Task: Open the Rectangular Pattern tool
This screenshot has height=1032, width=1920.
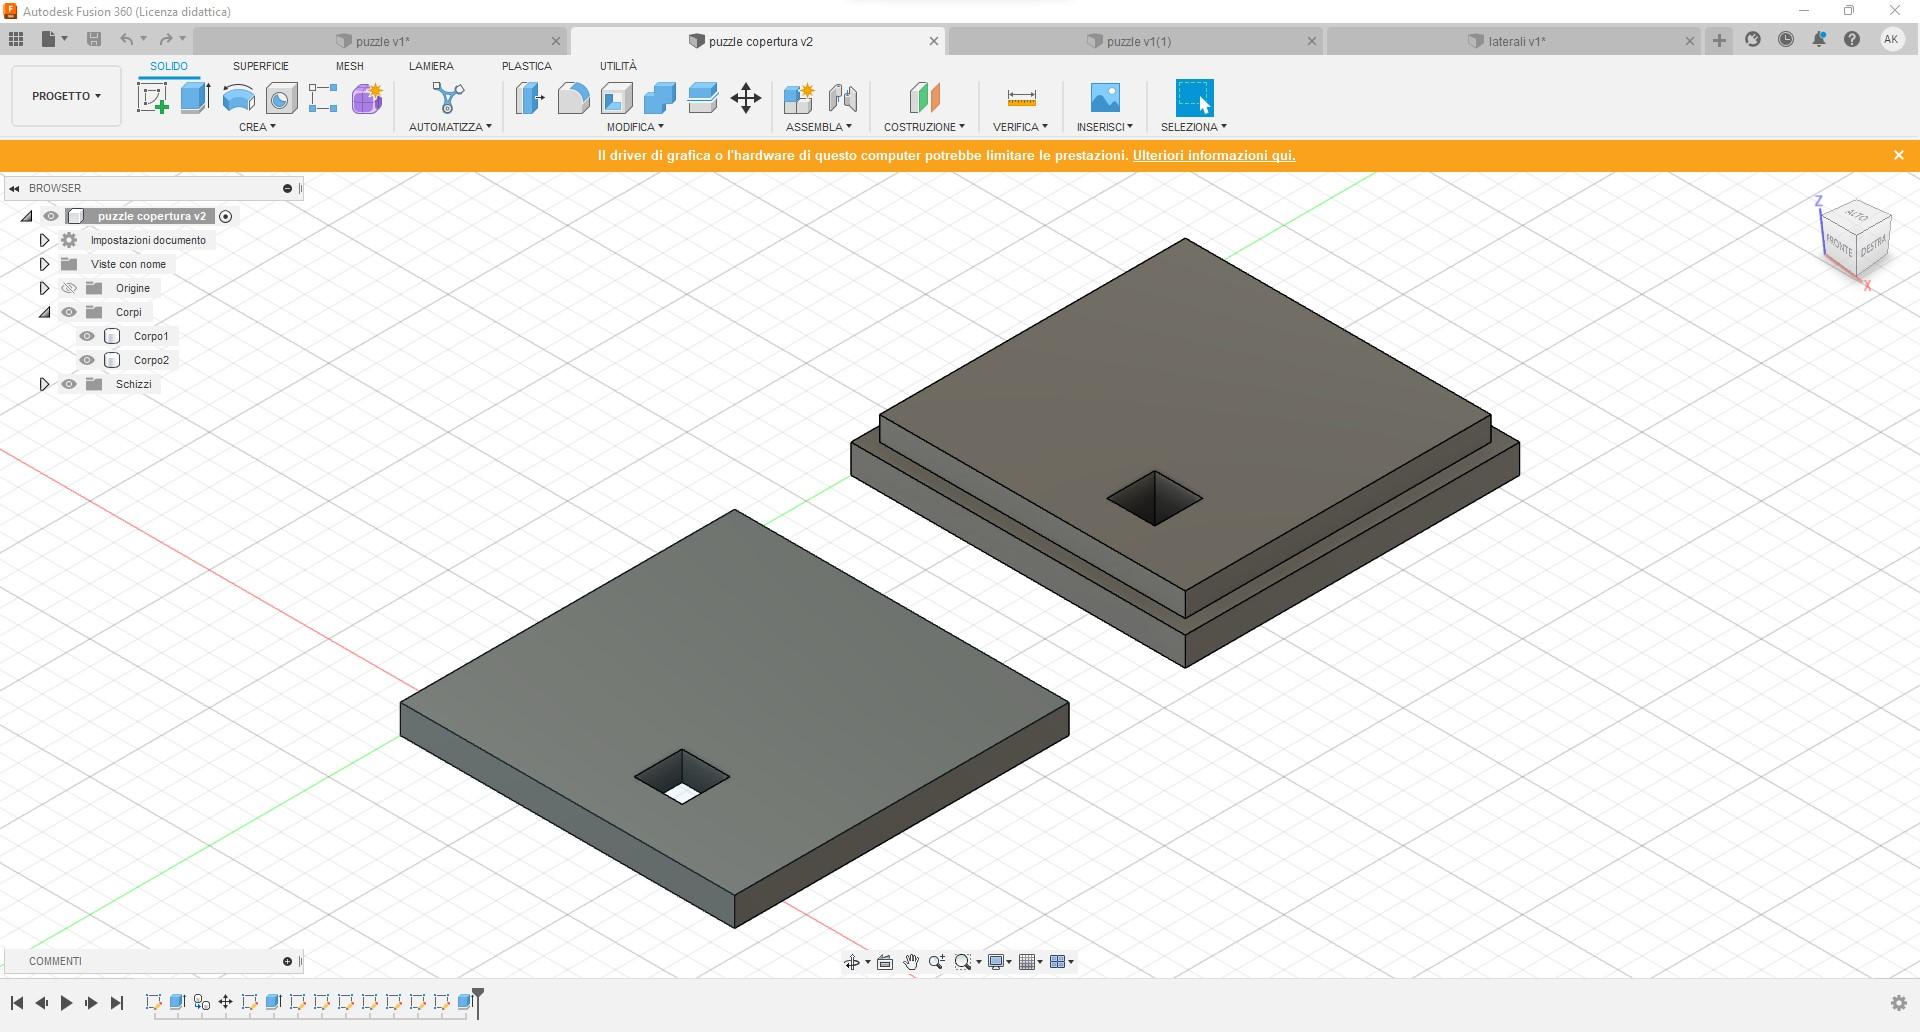Action: (323, 98)
